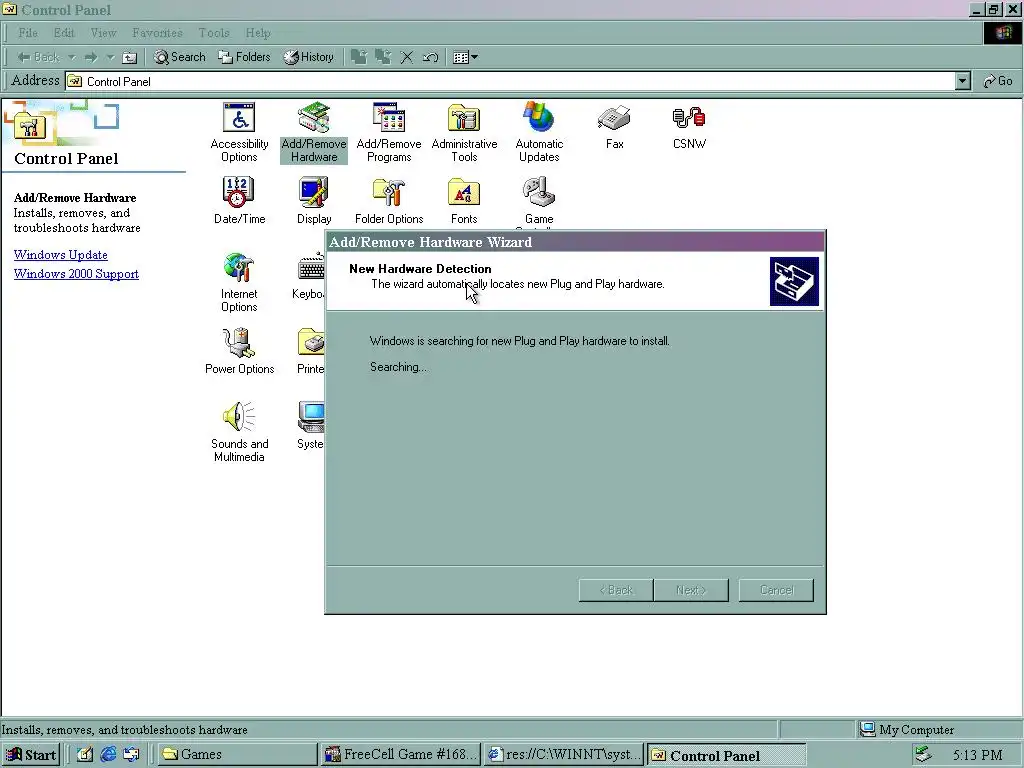Open the Views dropdown button

point(465,57)
